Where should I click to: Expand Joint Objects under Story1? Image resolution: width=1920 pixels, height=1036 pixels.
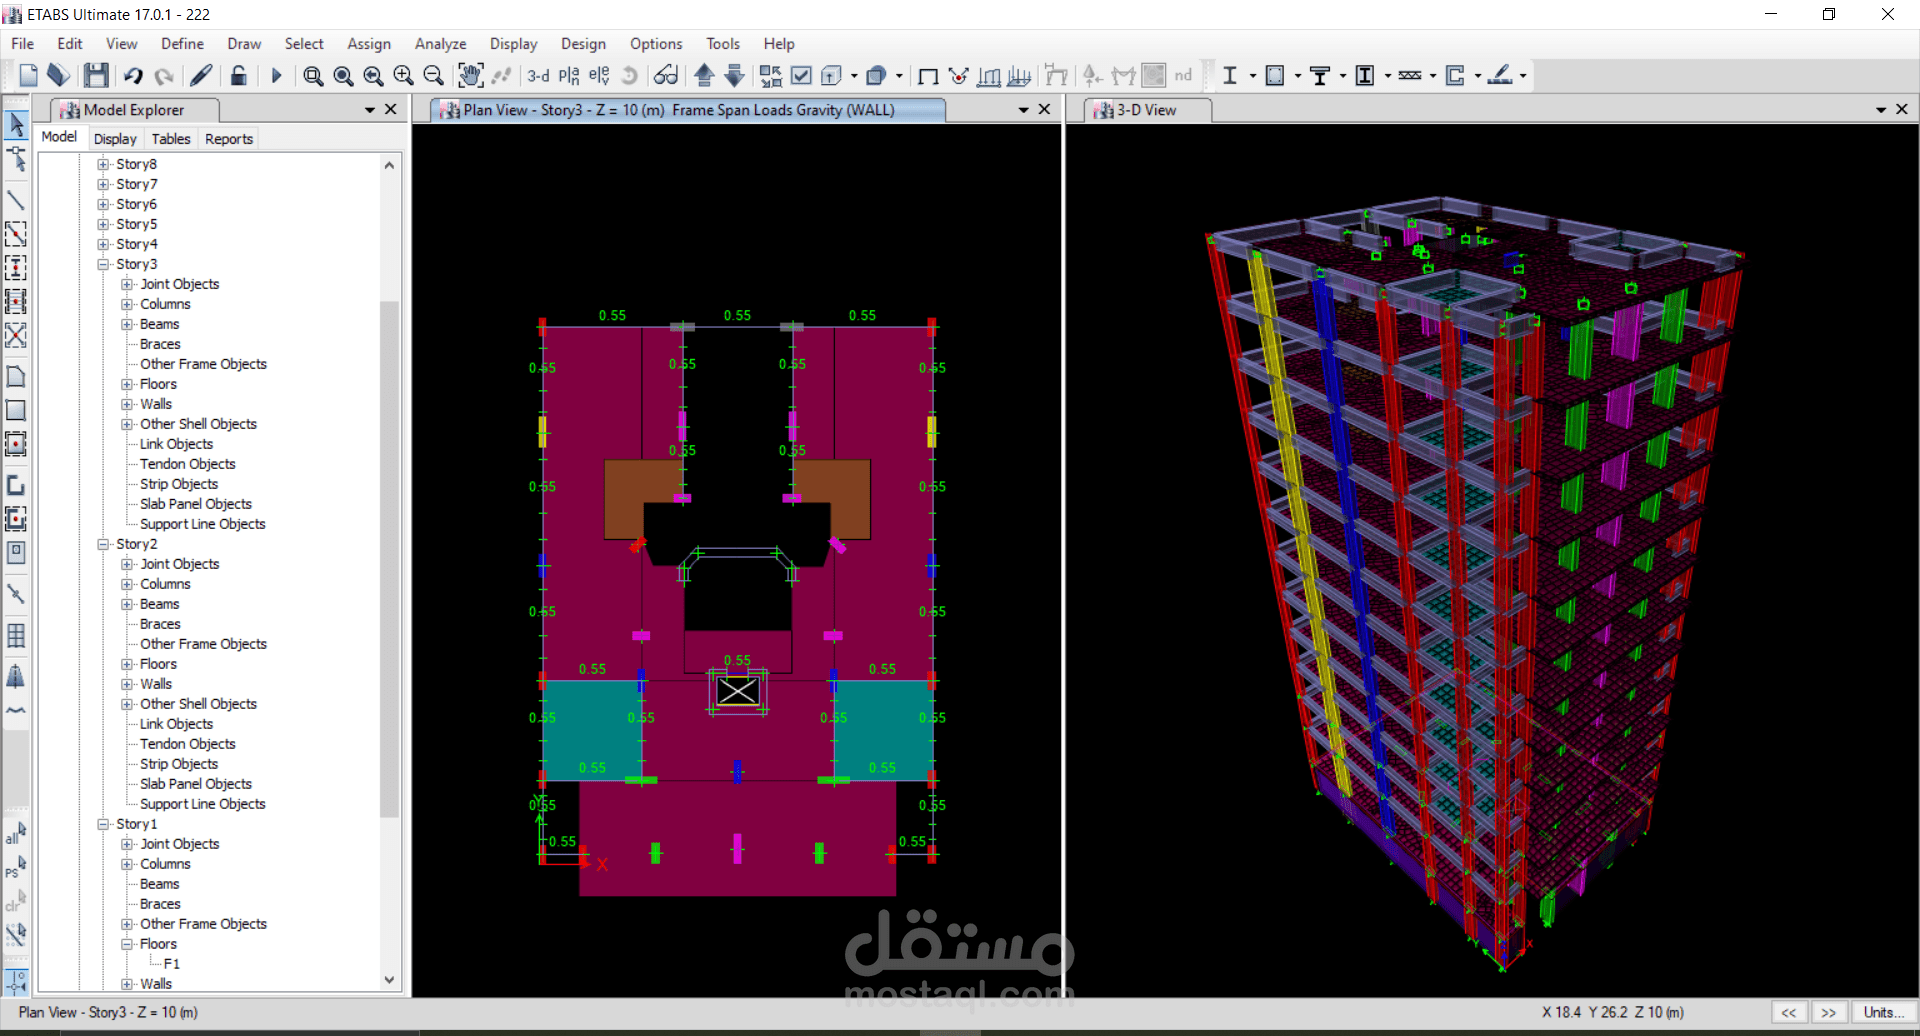(x=127, y=844)
